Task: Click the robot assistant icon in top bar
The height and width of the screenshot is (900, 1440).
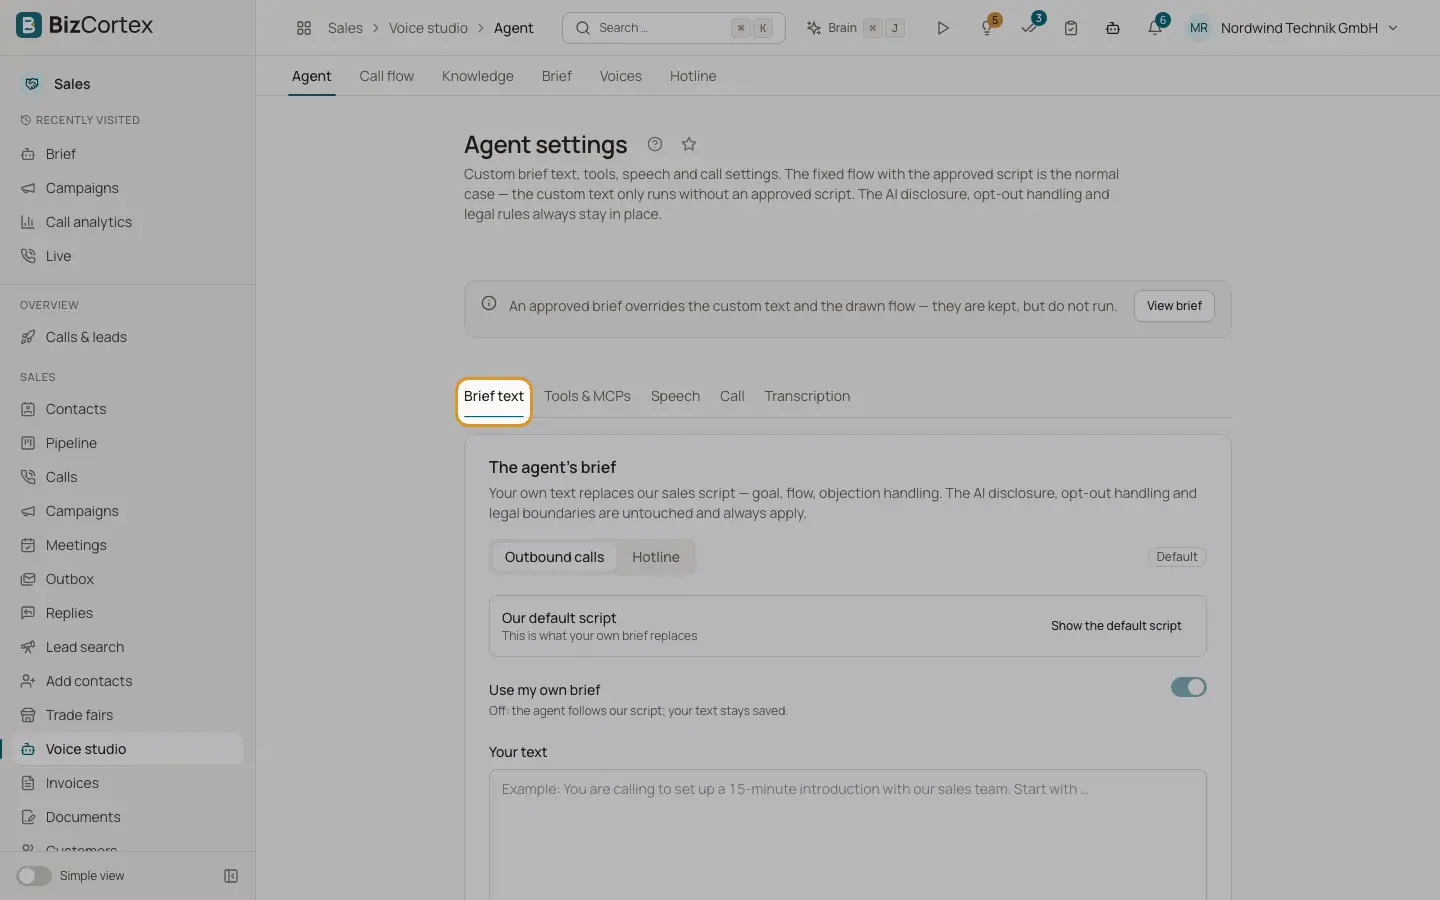Action: tap(1112, 28)
